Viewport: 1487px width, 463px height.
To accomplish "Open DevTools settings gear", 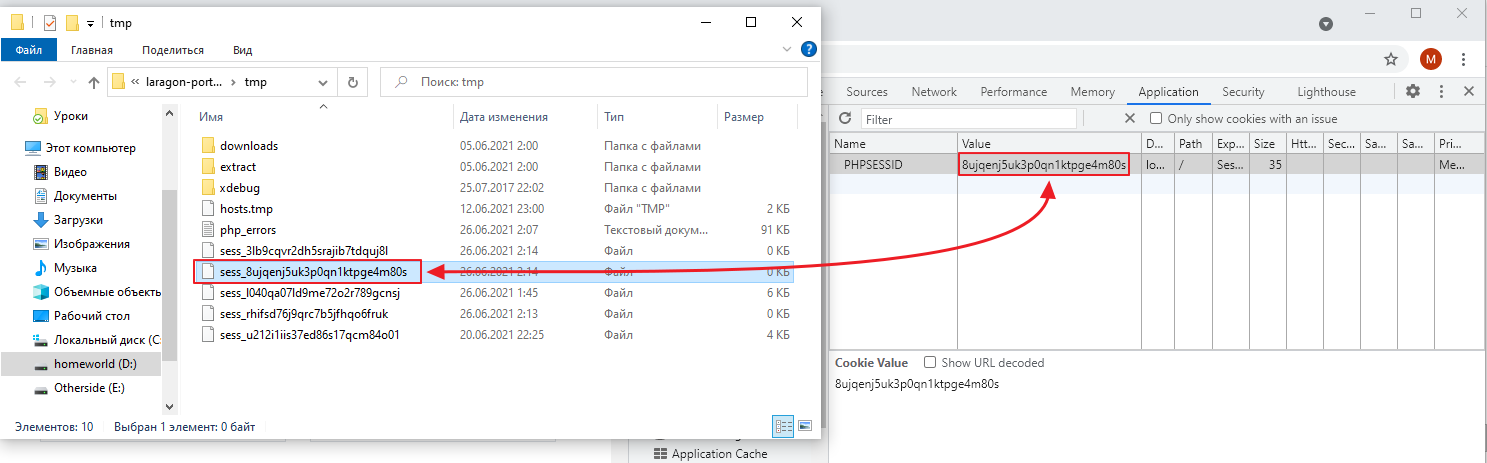I will pos(1413,91).
